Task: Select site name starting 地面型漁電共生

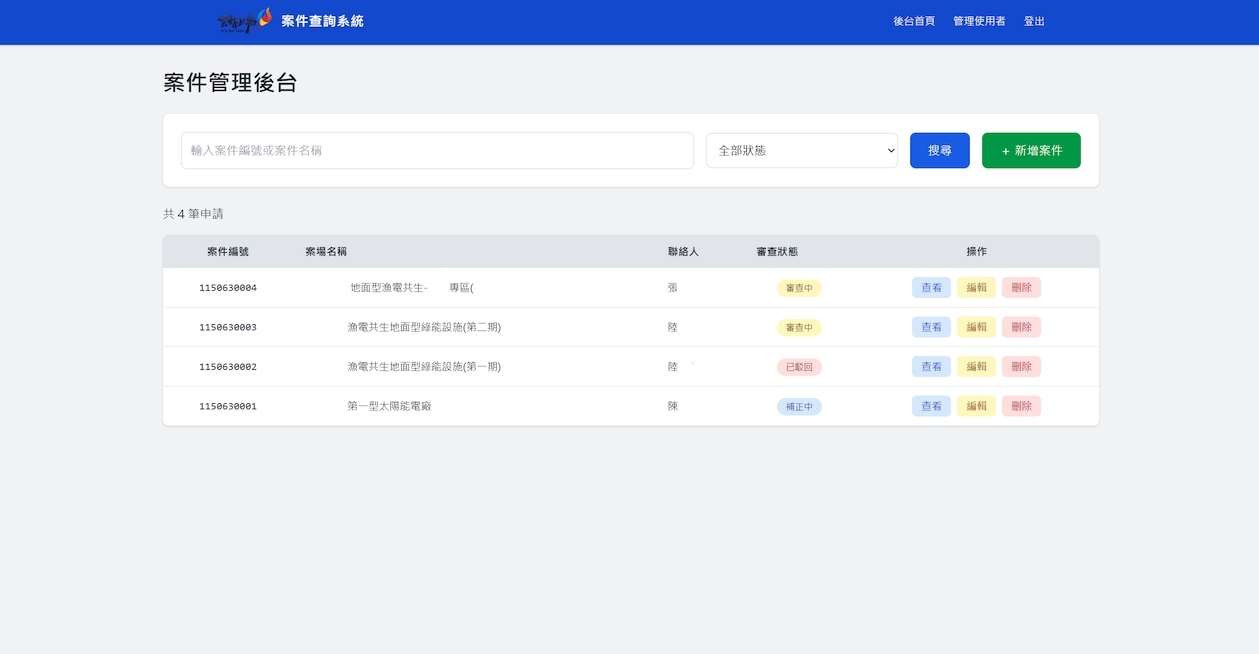Action: click(412, 288)
